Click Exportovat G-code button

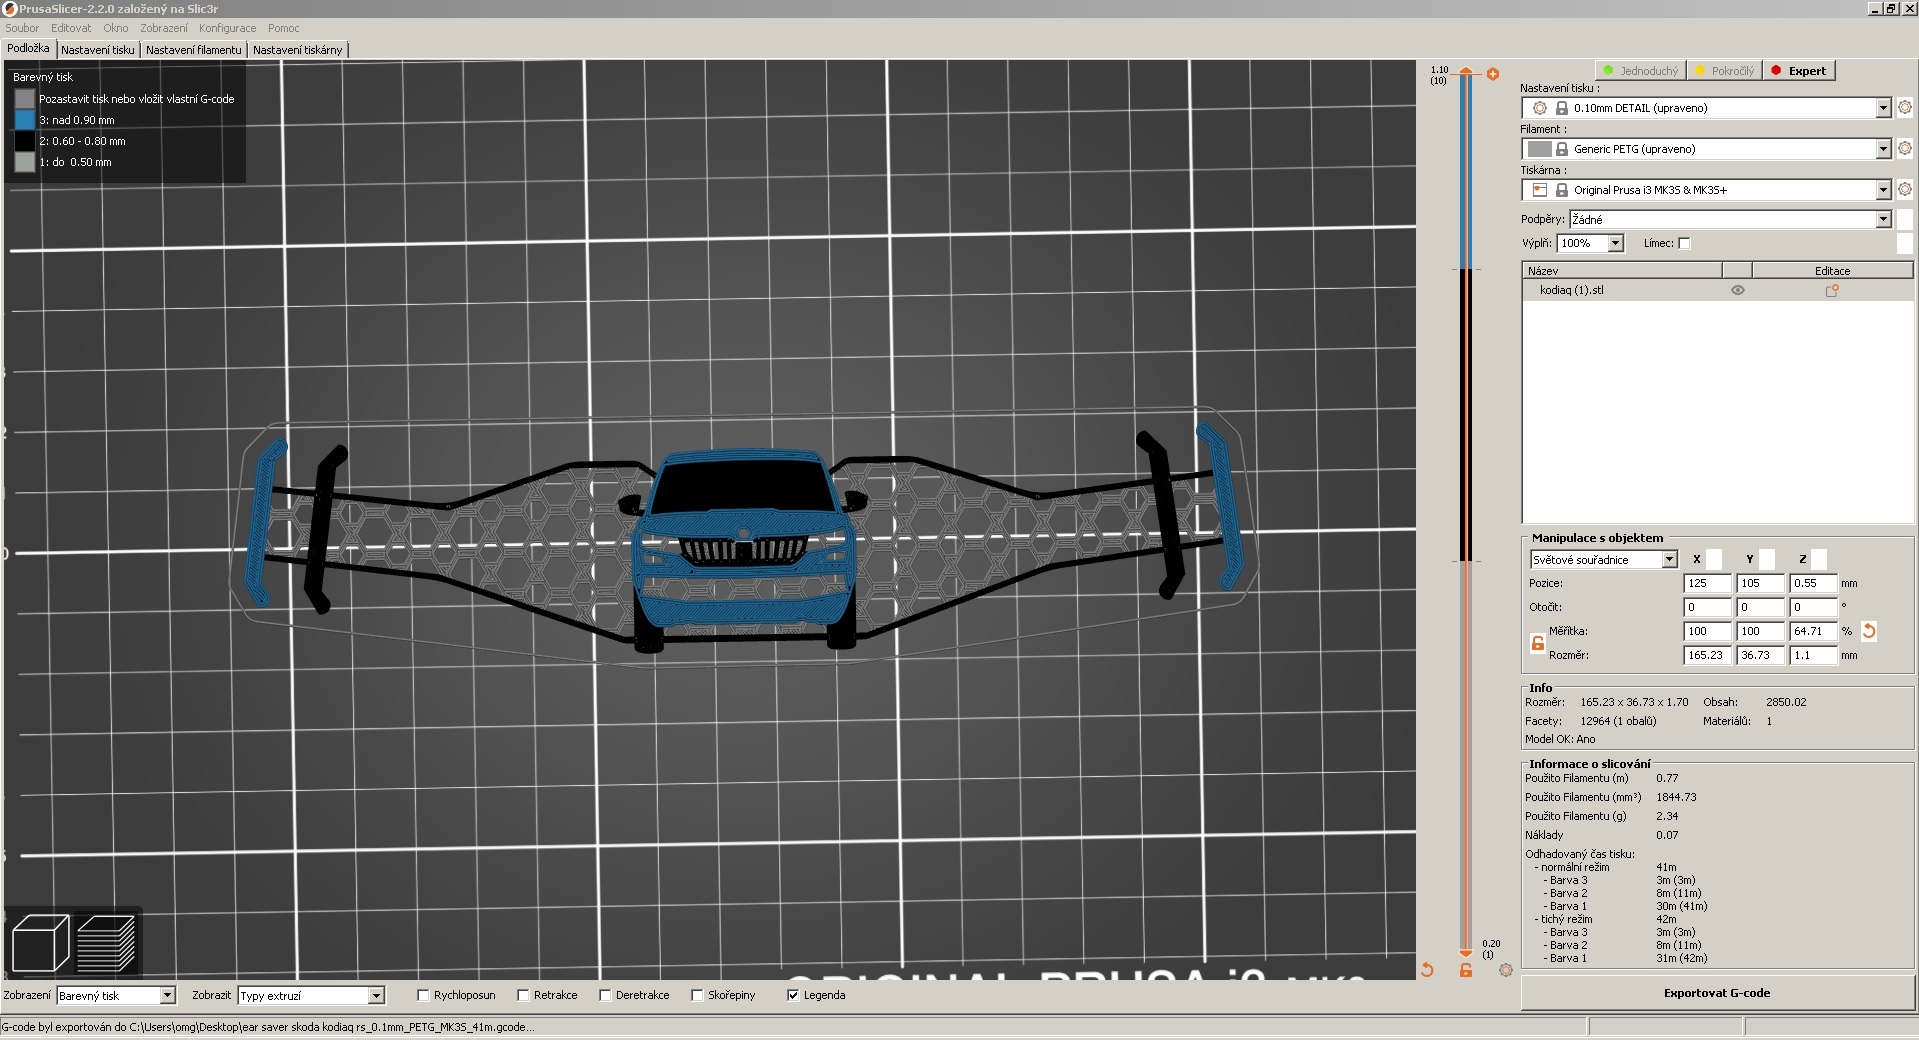[1717, 993]
